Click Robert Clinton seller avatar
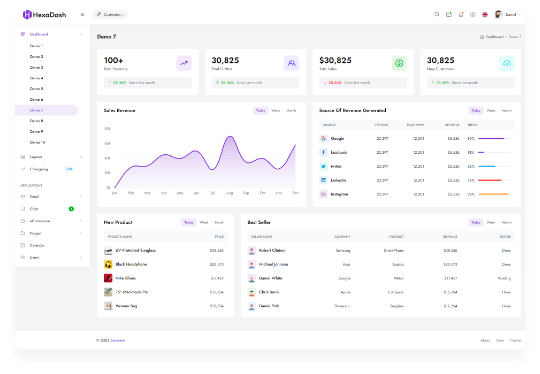The height and width of the screenshot is (374, 540). (x=252, y=250)
